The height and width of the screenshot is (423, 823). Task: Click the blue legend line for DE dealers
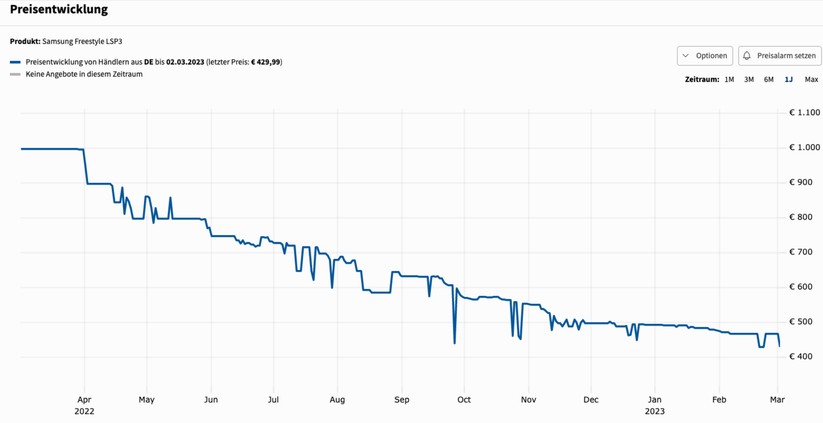tap(15, 62)
